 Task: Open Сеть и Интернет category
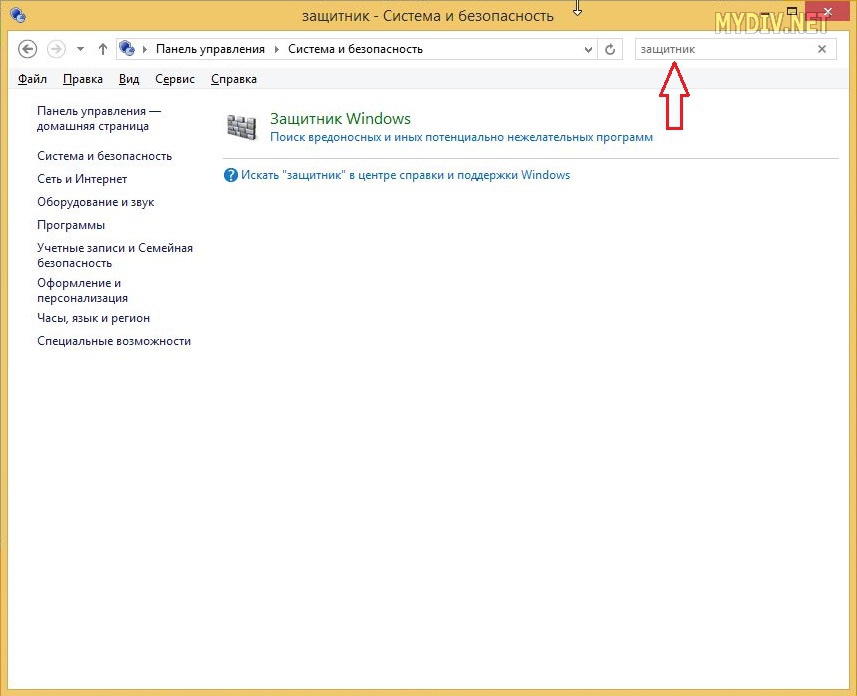point(82,179)
